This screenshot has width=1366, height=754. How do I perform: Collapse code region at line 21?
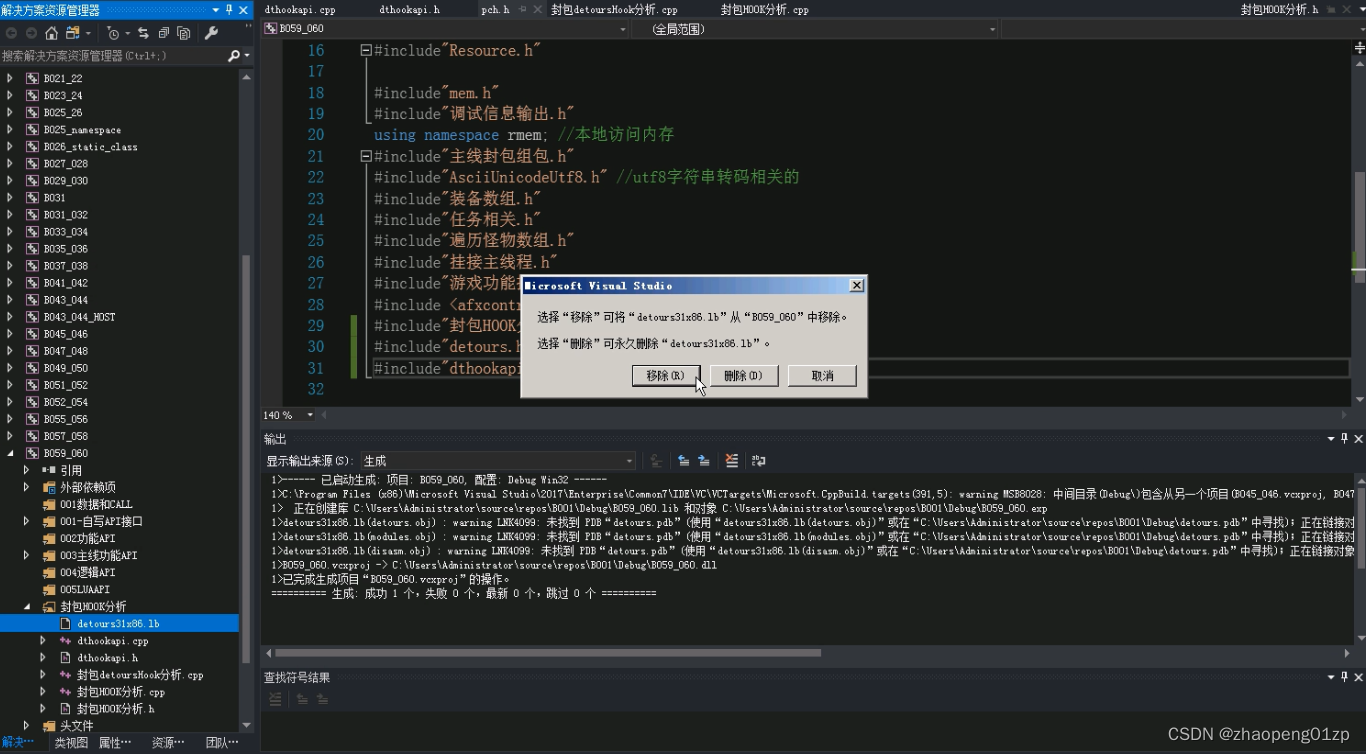pyautogui.click(x=366, y=156)
